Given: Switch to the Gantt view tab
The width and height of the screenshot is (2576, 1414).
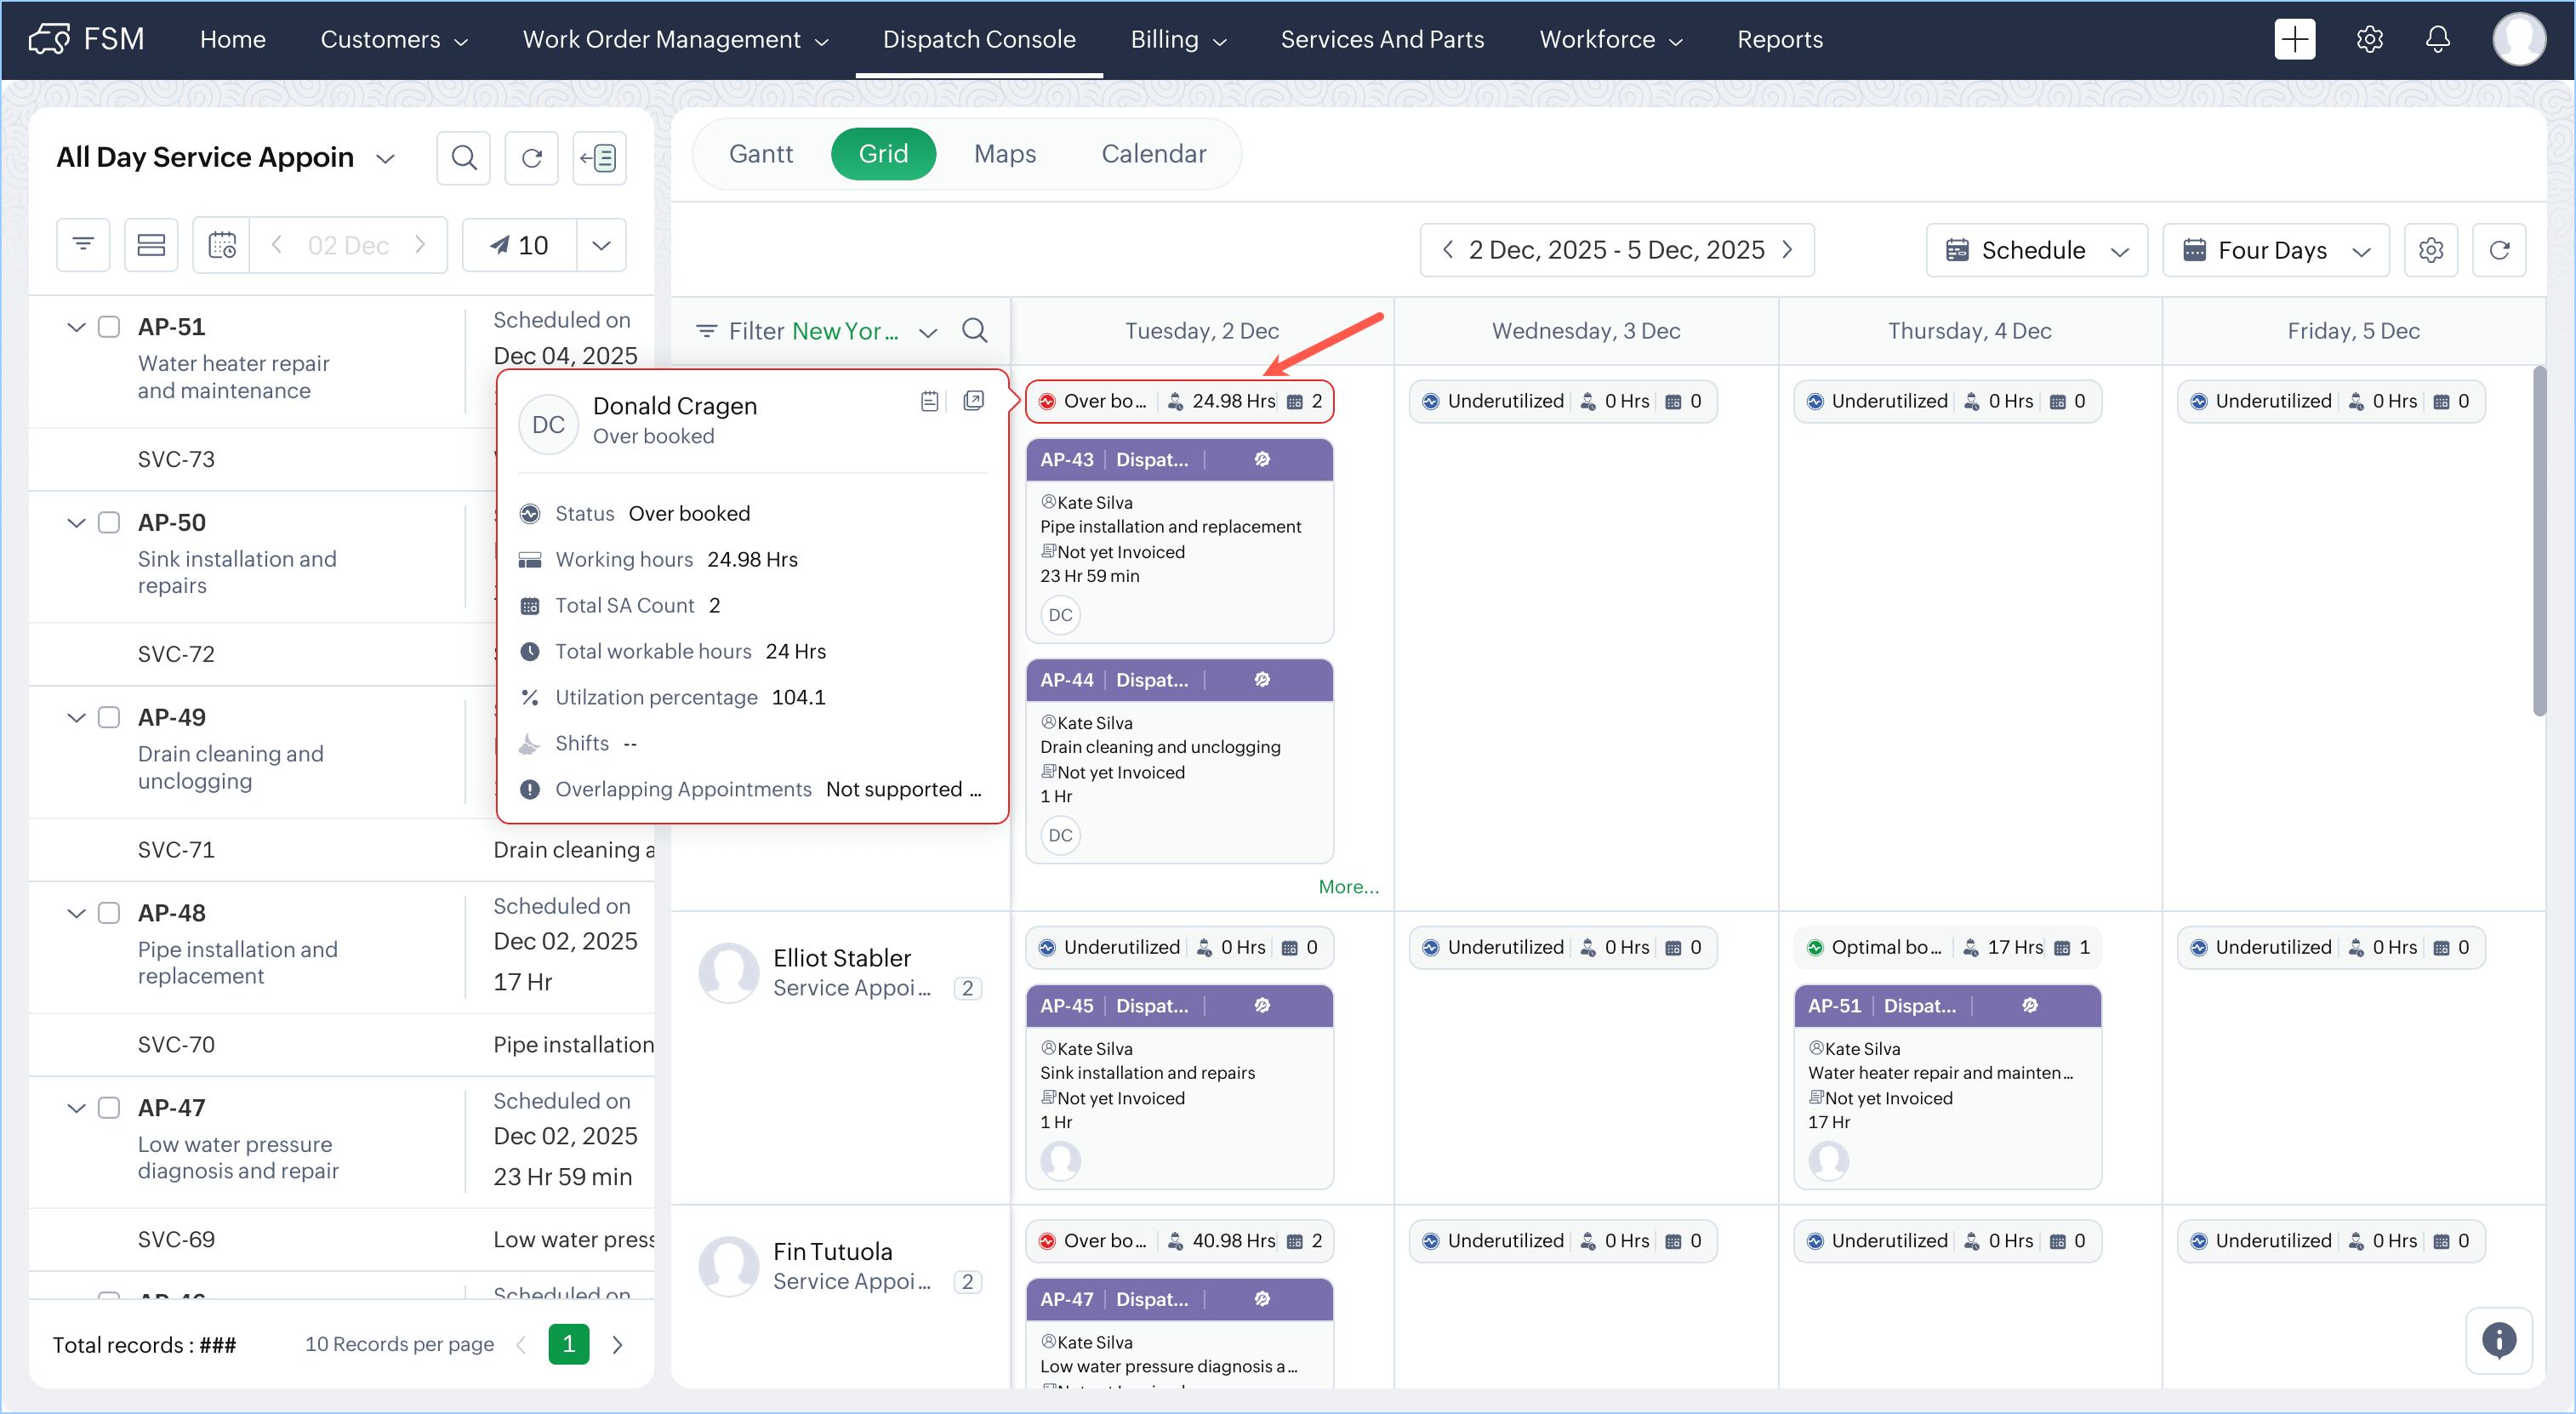Looking at the screenshot, I should [760, 154].
